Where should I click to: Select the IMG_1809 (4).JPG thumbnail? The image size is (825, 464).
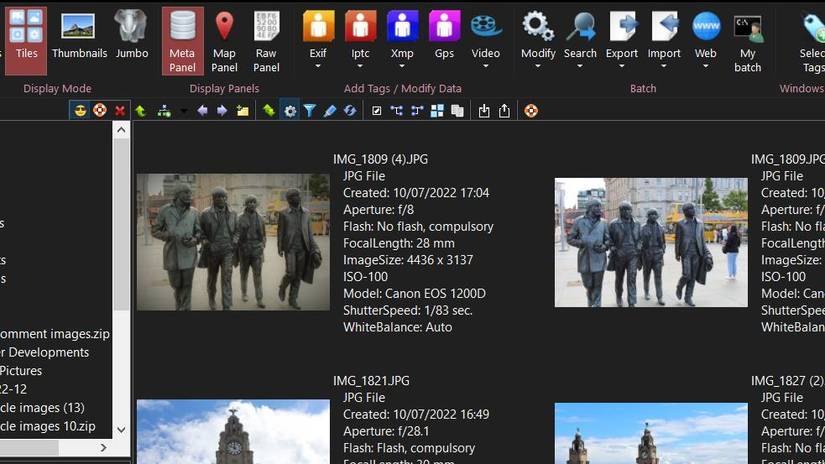233,242
